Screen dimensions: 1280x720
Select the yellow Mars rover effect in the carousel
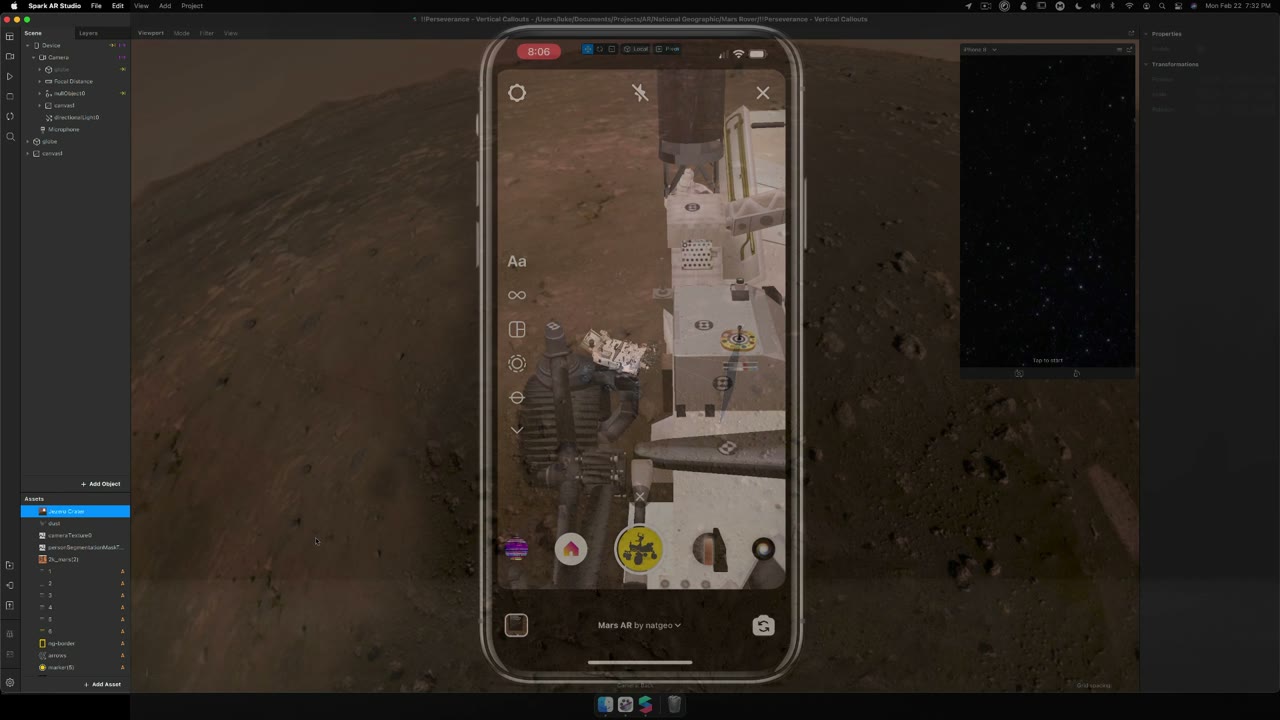639,548
